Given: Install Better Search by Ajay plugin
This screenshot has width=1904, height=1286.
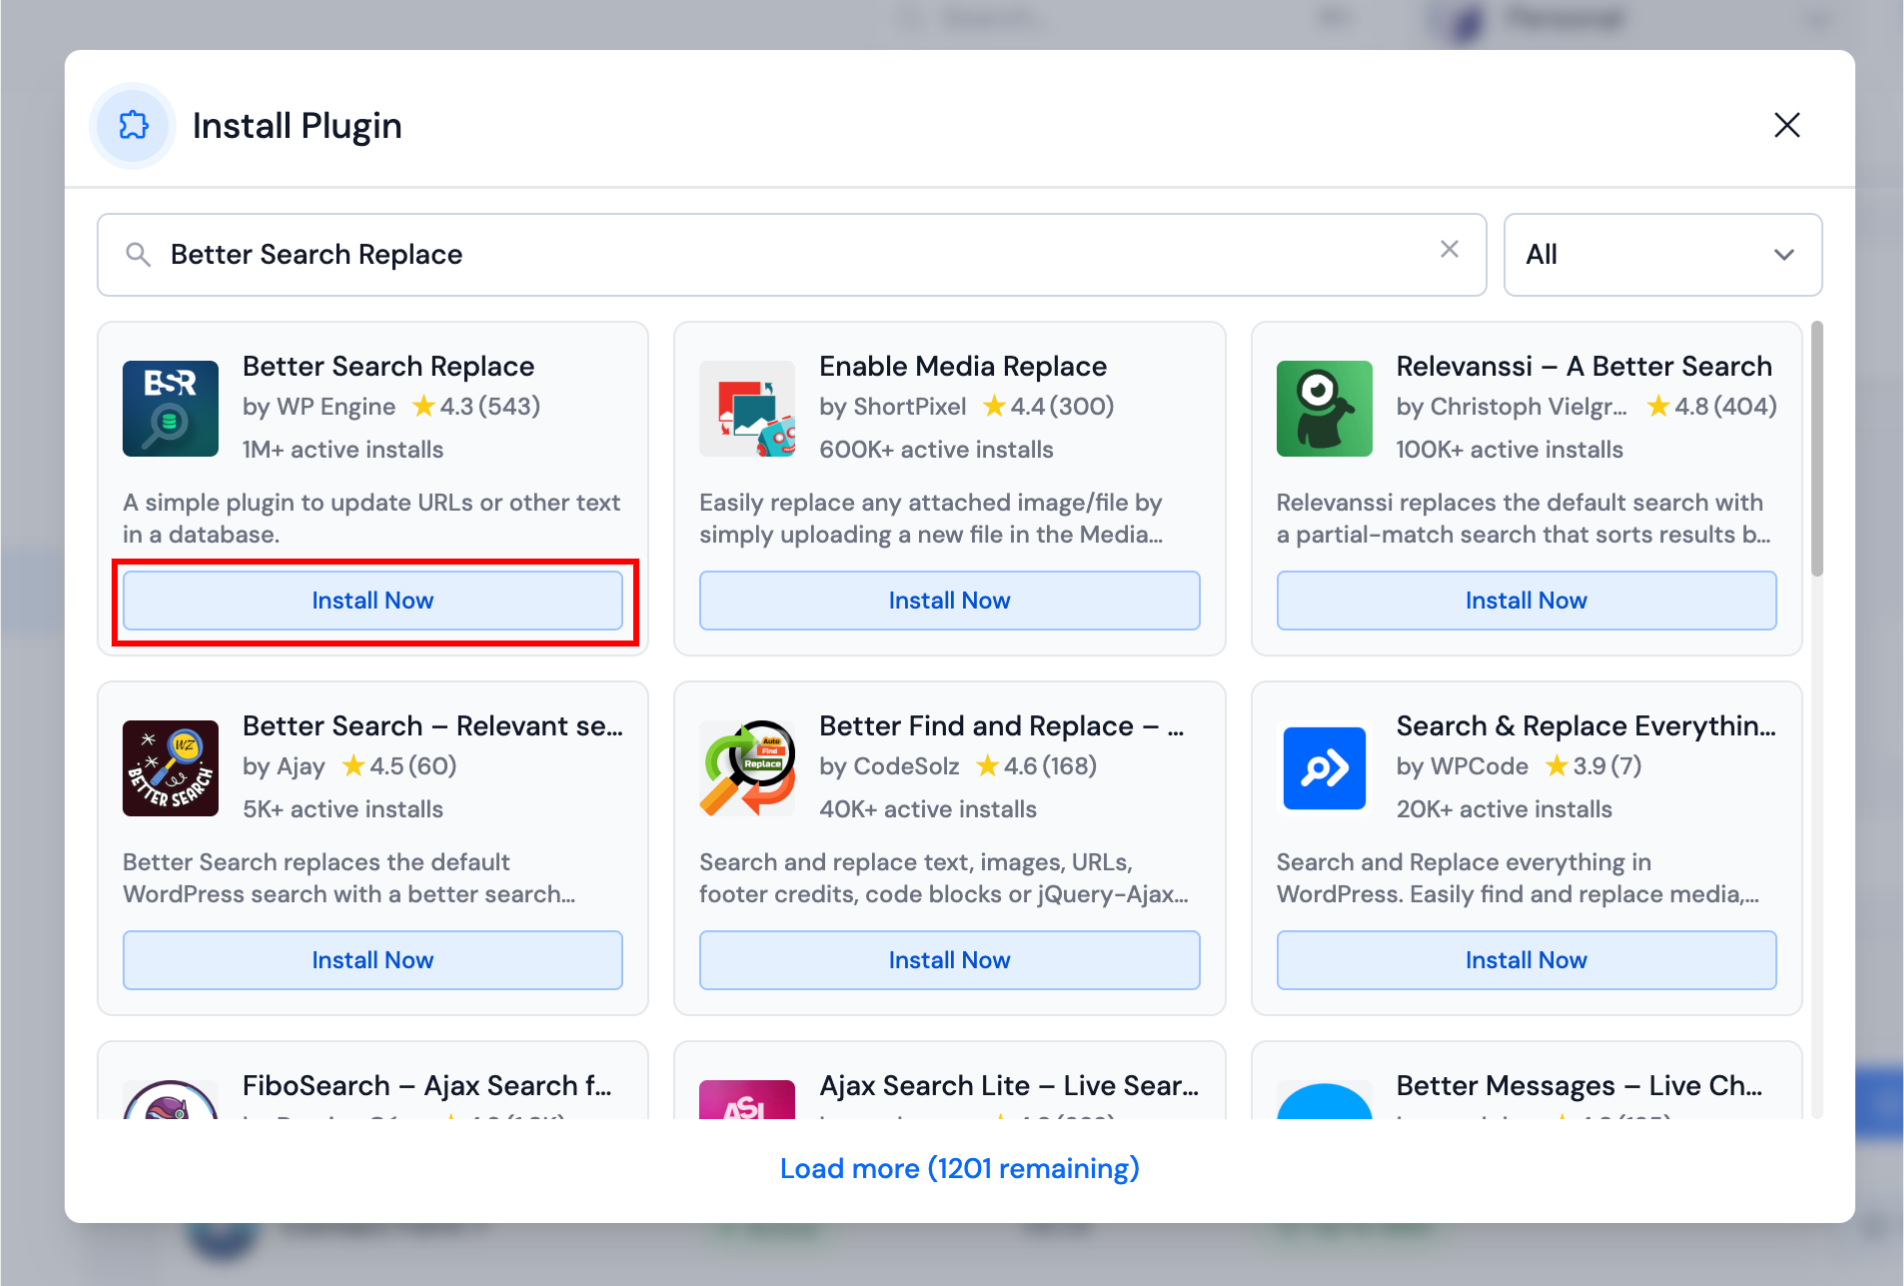Looking at the screenshot, I should click(372, 960).
